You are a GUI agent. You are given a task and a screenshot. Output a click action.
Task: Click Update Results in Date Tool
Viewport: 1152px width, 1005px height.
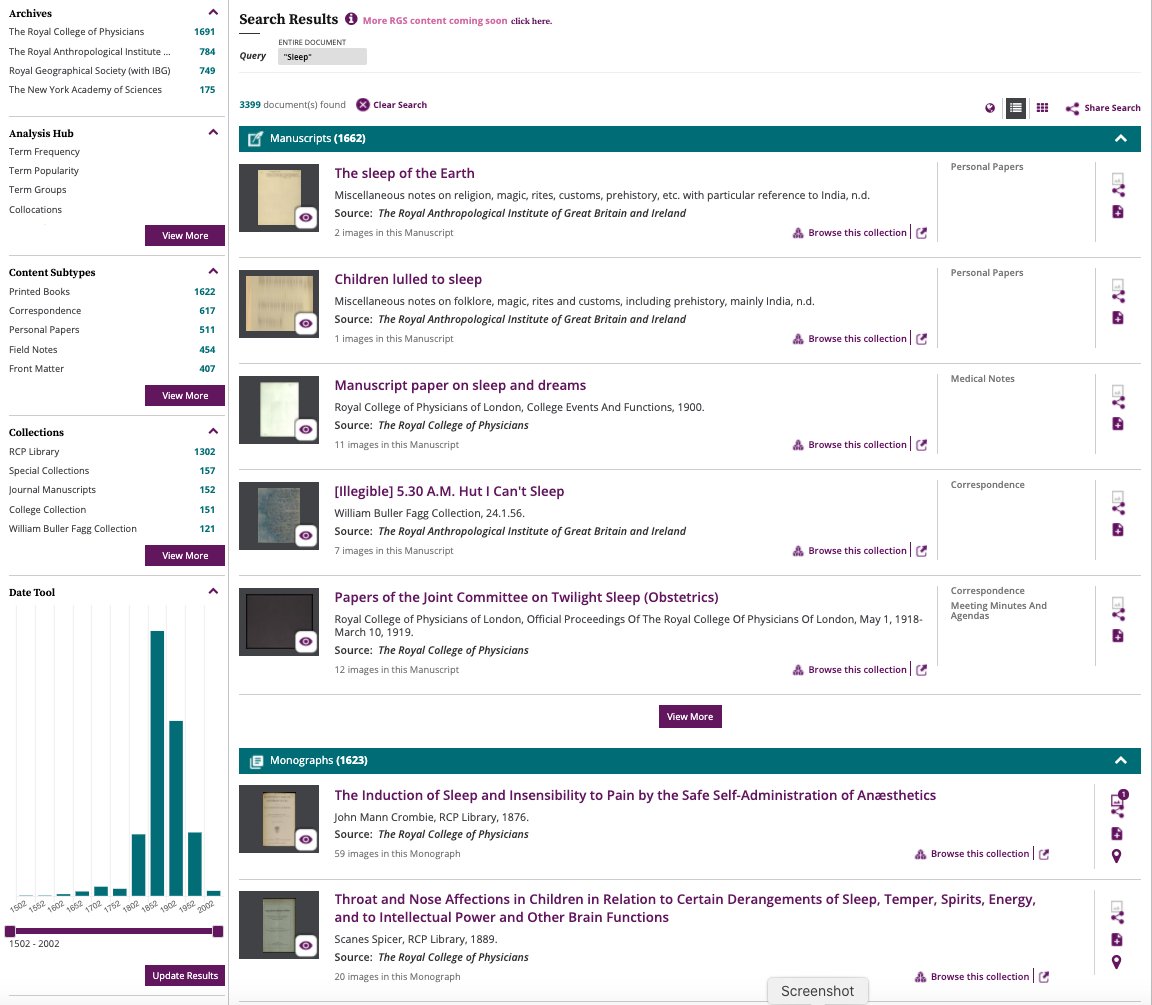(x=184, y=976)
